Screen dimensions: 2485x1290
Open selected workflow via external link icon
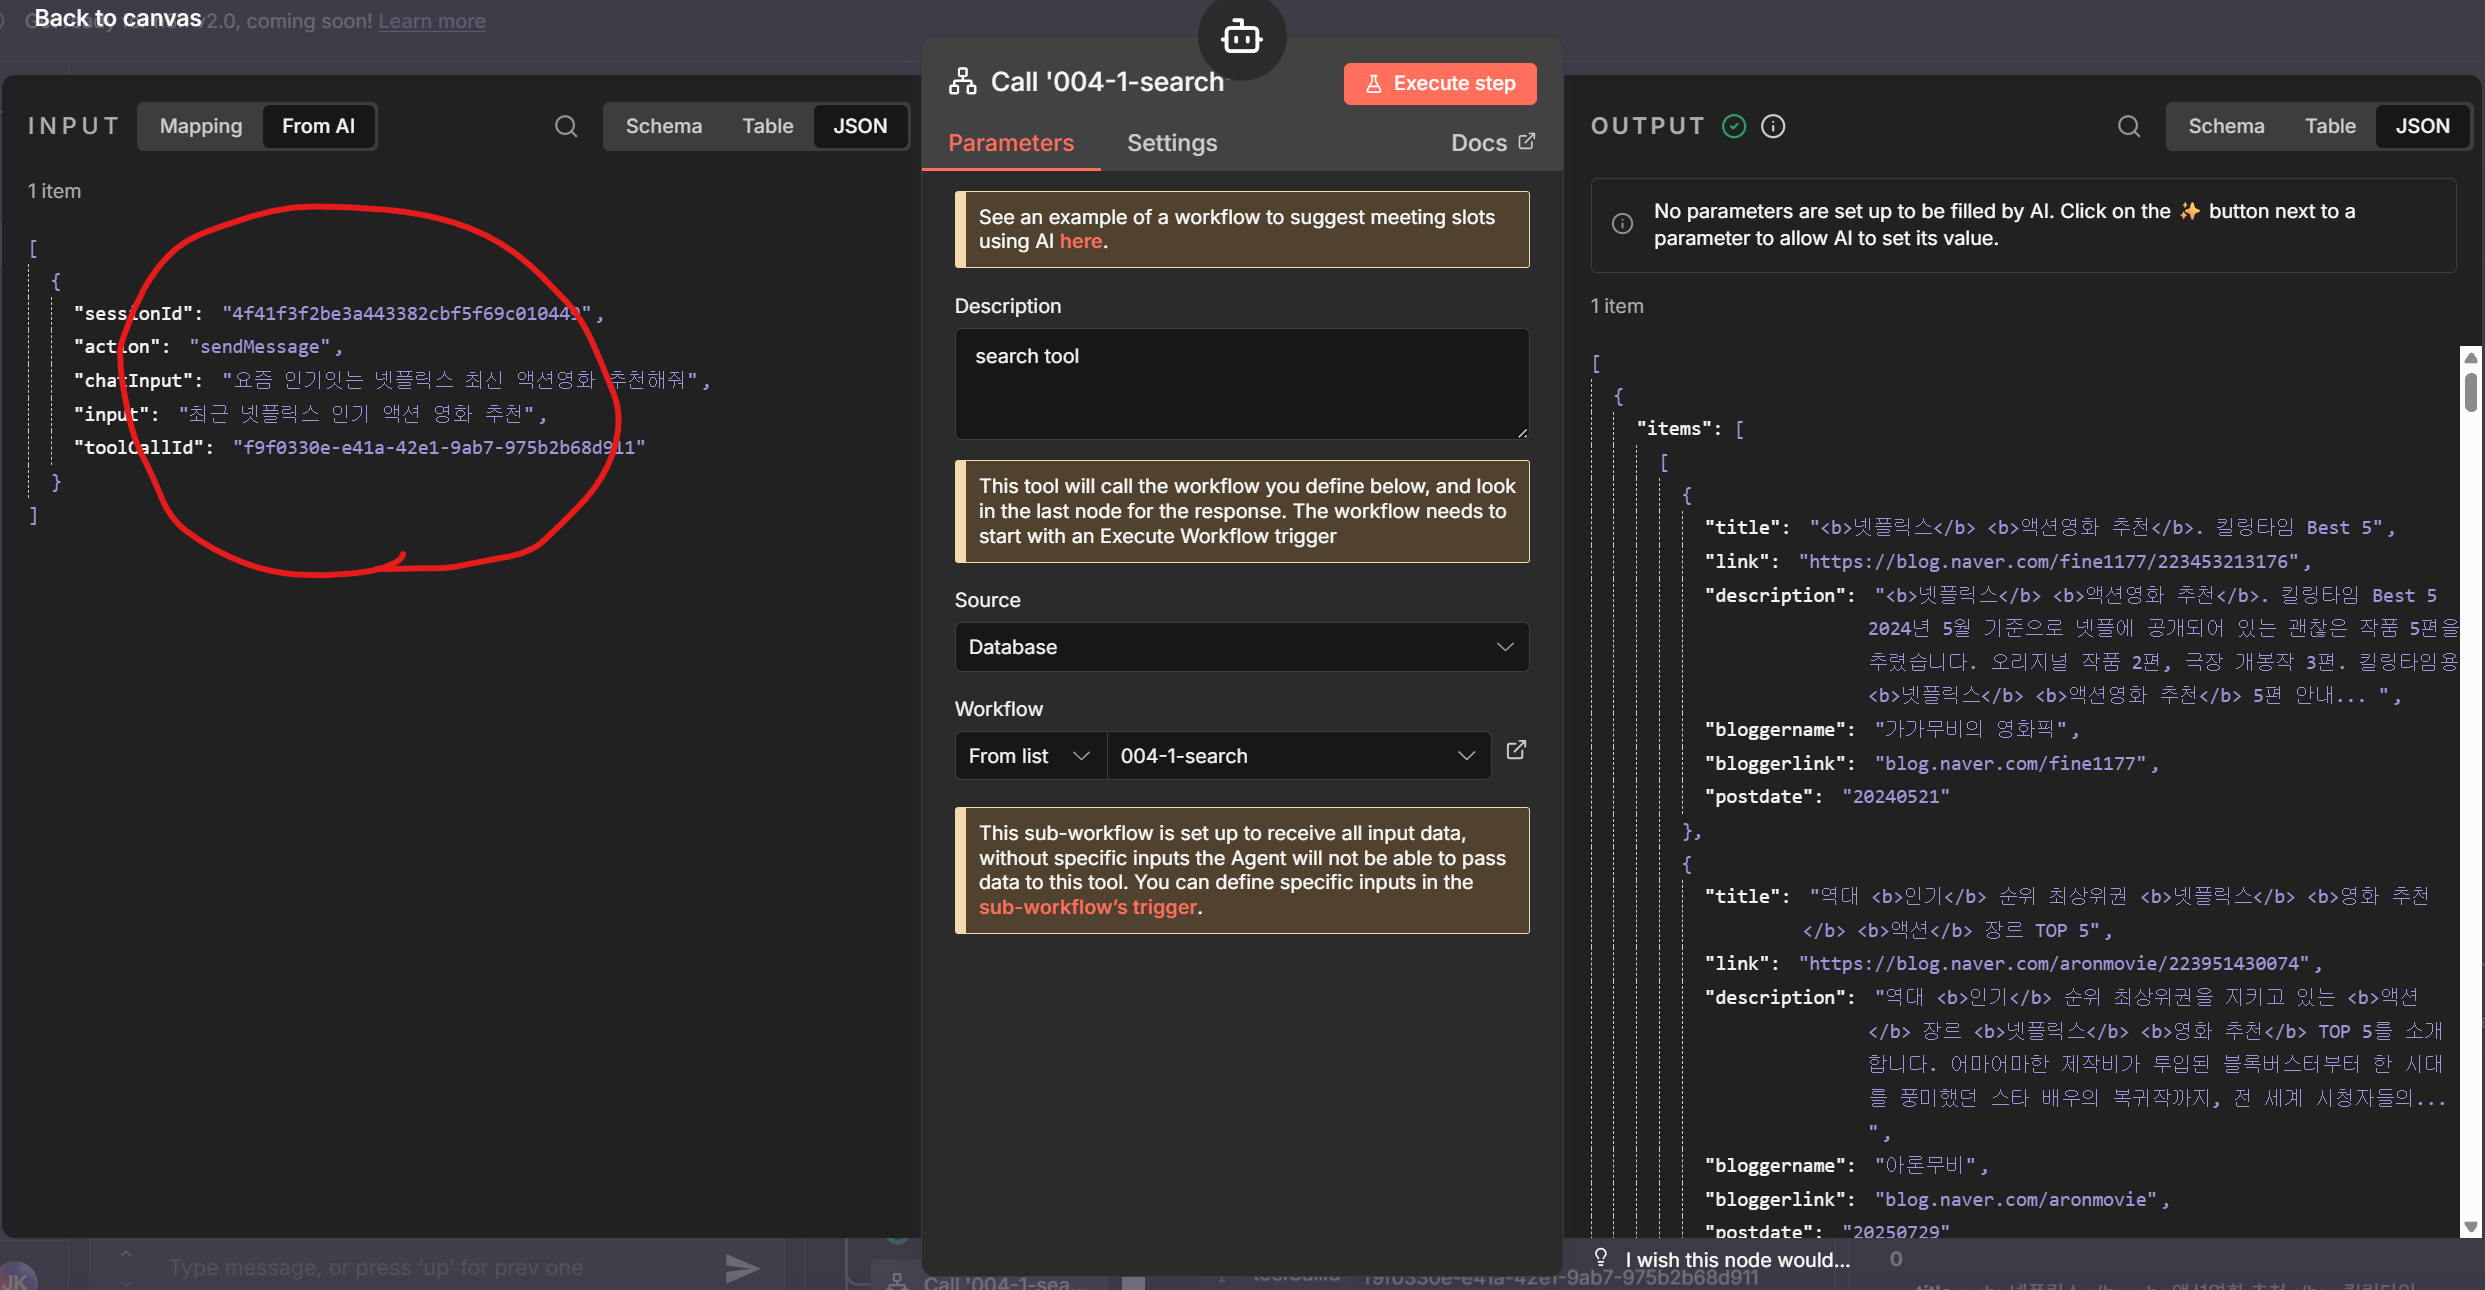click(1516, 750)
